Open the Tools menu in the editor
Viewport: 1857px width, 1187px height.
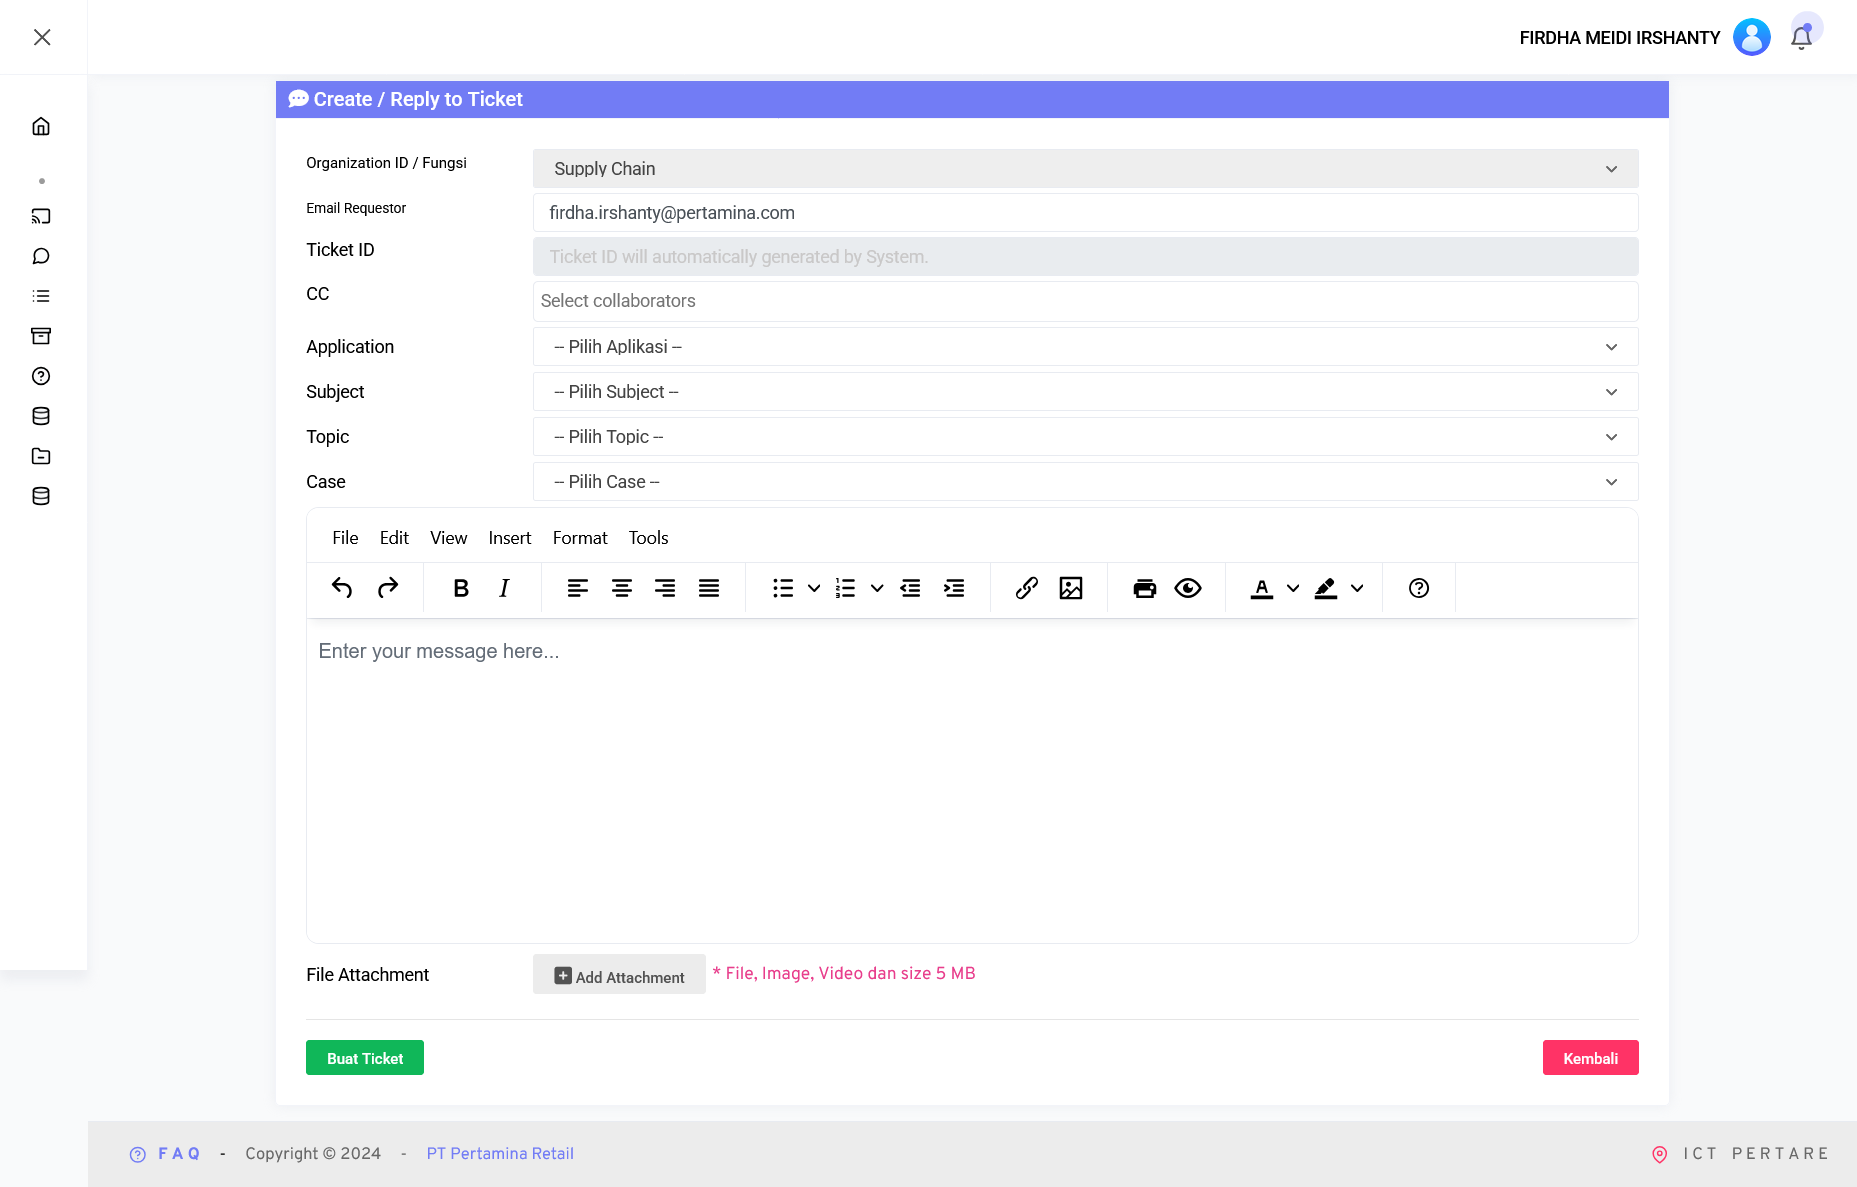pyautogui.click(x=648, y=538)
